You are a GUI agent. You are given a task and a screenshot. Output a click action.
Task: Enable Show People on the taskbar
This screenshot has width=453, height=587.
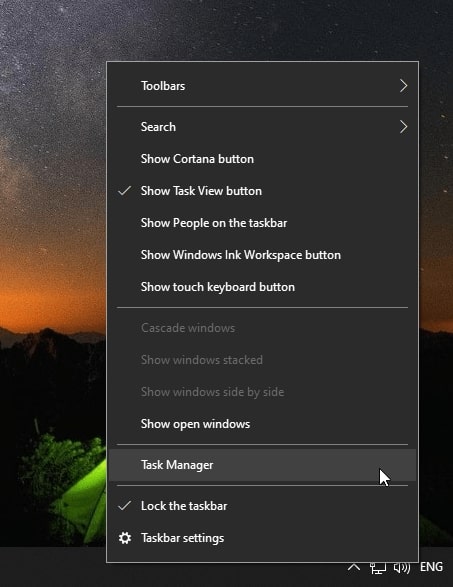(x=262, y=223)
